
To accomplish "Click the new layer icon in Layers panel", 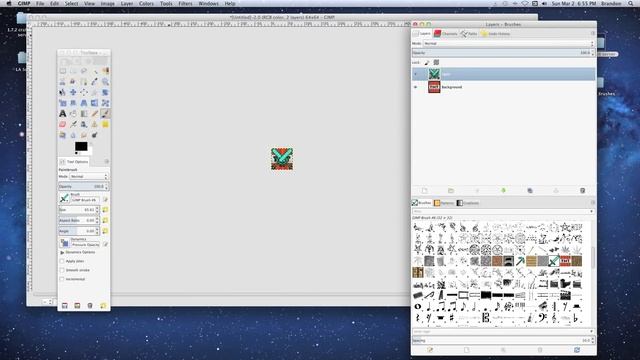I will tap(425, 191).
